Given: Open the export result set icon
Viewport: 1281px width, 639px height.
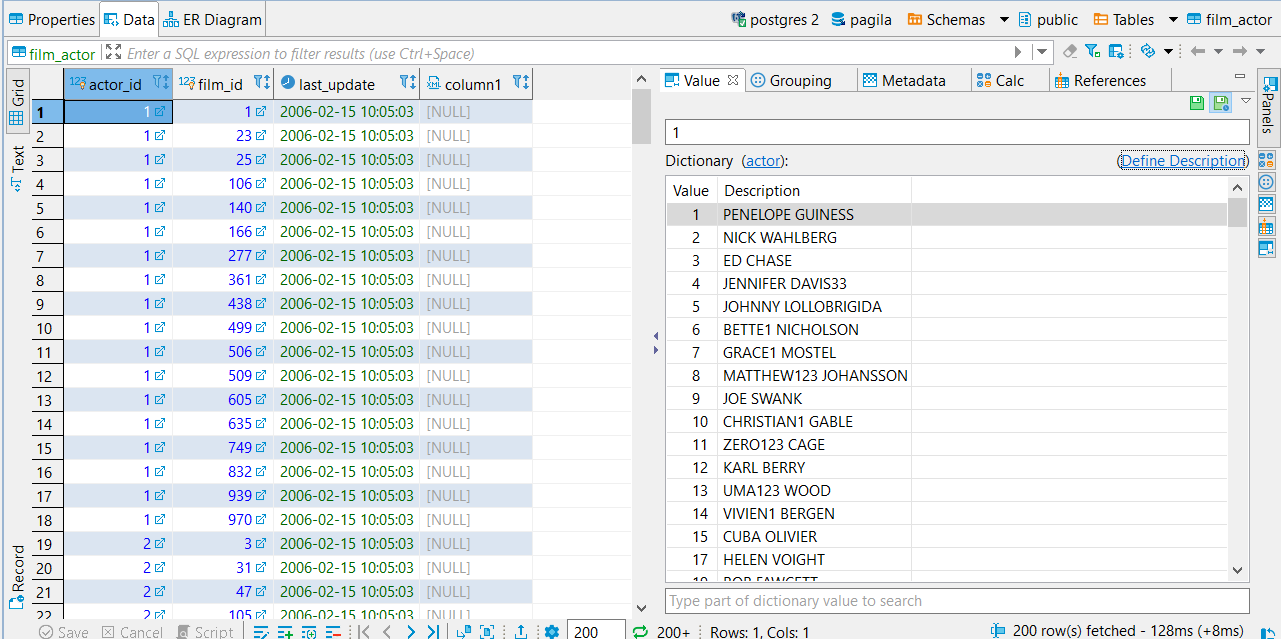Looking at the screenshot, I should point(522,632).
